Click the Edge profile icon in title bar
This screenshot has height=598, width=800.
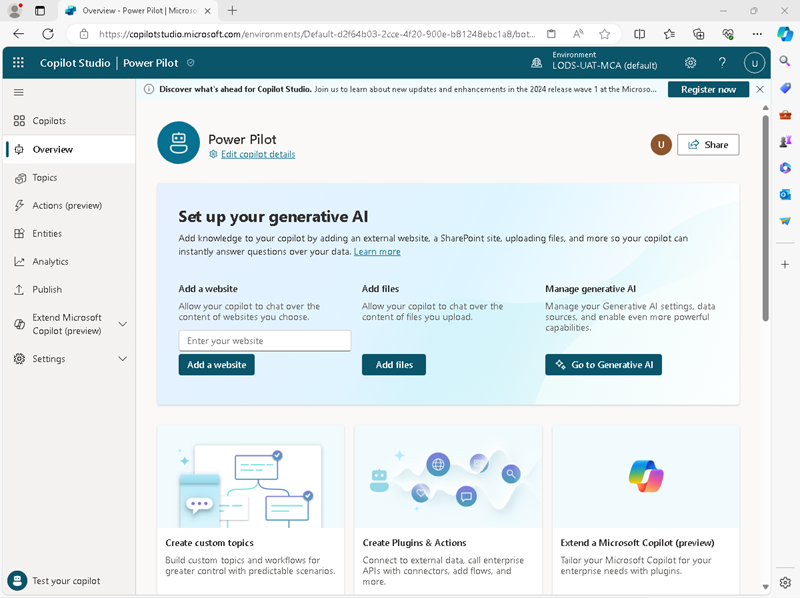(15, 10)
